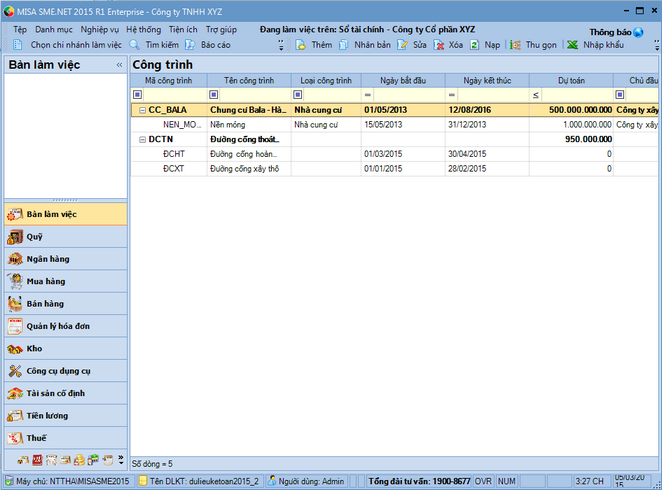Open the Bán hàng module
The image size is (662, 490).
[x=66, y=304]
